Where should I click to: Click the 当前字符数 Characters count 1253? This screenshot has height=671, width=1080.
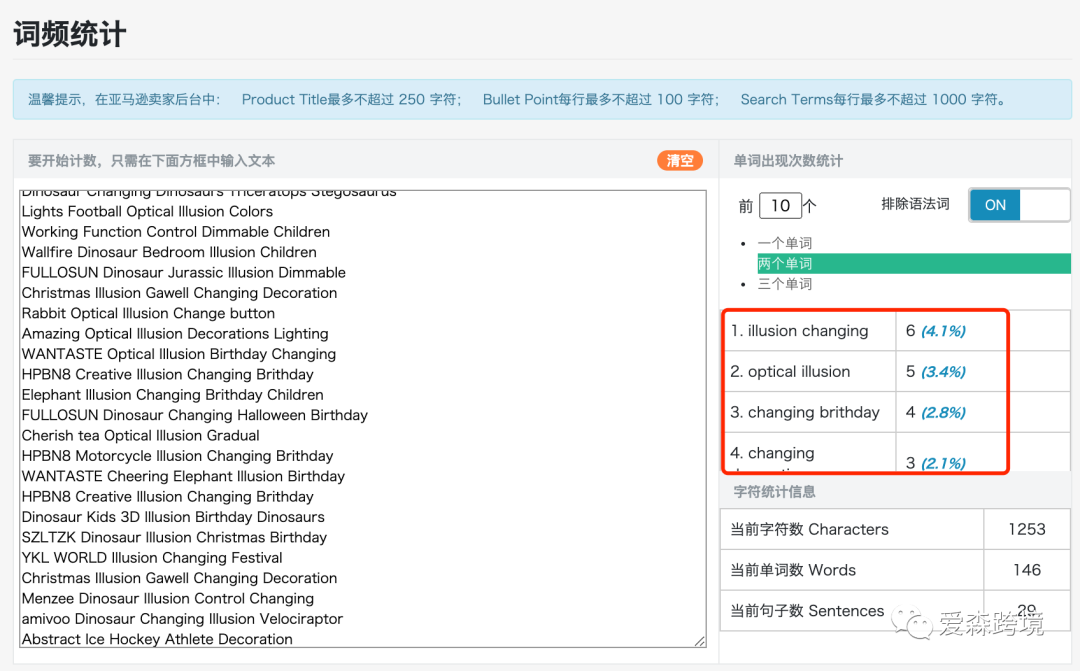tap(1026, 529)
